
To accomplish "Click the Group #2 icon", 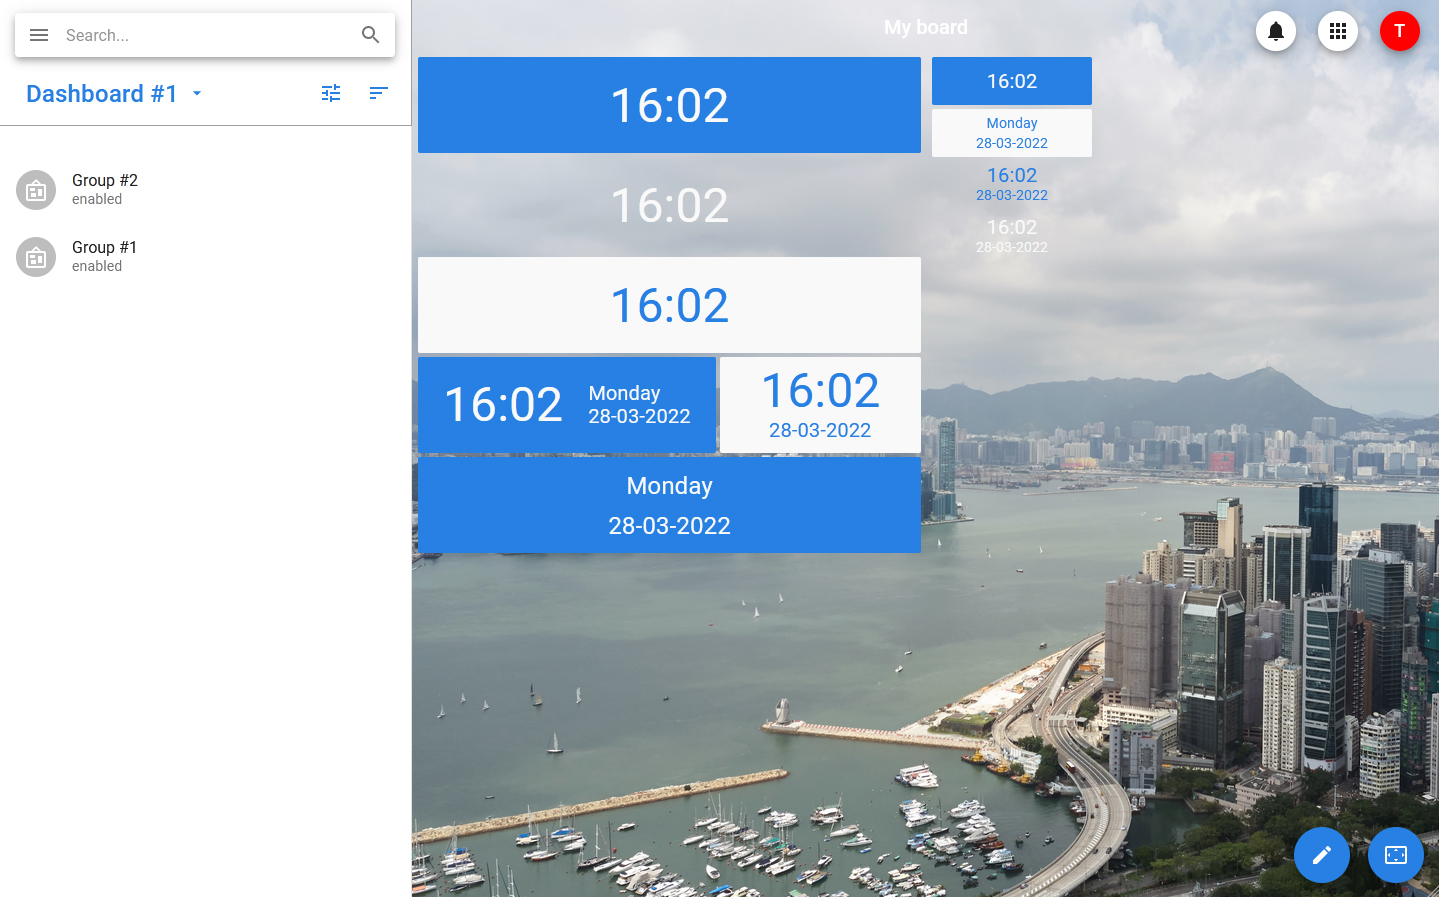I will point(36,190).
